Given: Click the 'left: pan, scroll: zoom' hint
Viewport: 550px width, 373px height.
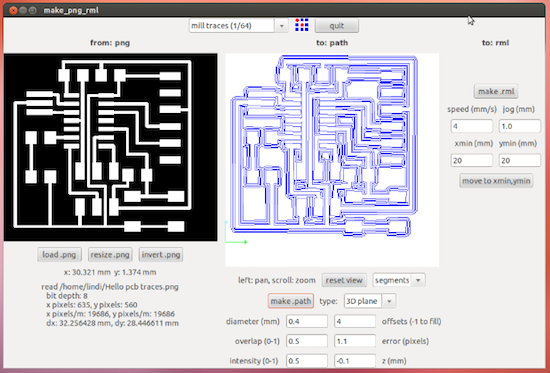Looking at the screenshot, I should coord(276,280).
